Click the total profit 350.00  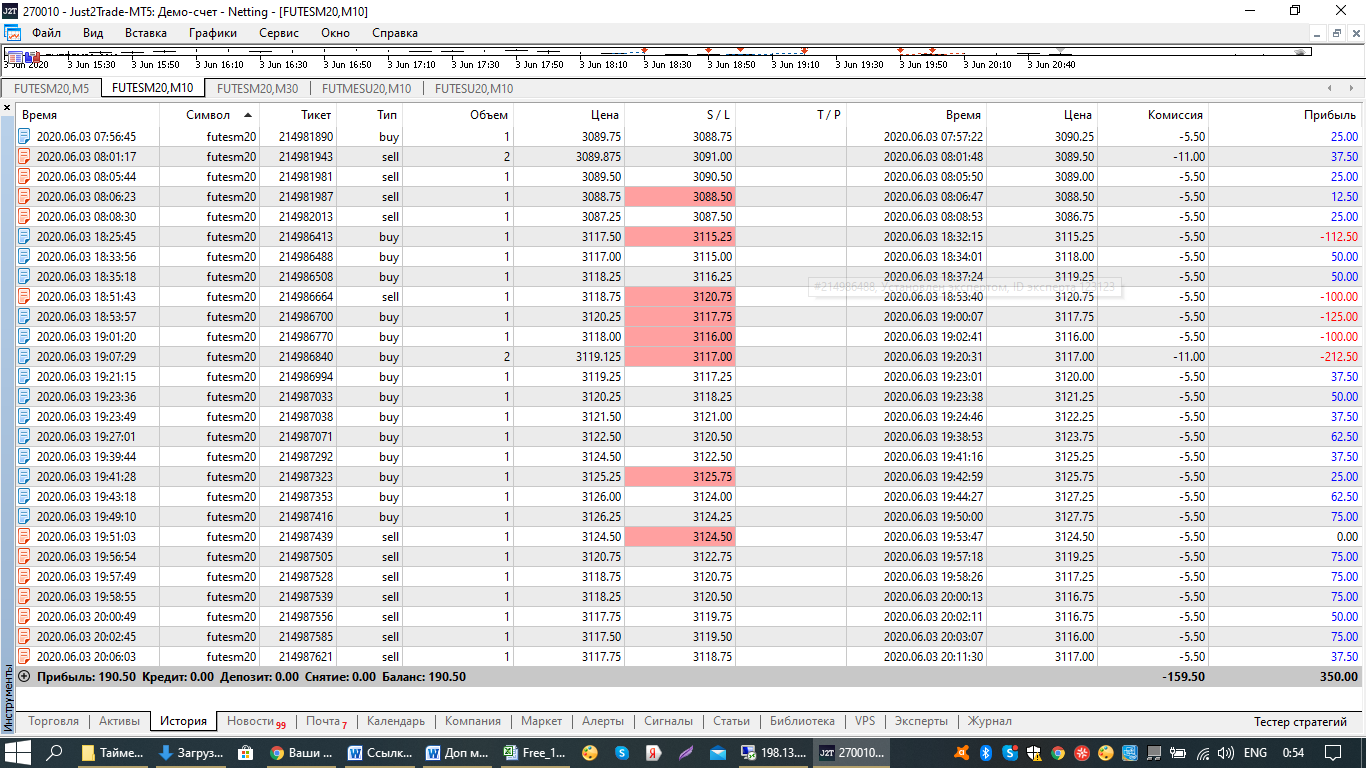1338,677
